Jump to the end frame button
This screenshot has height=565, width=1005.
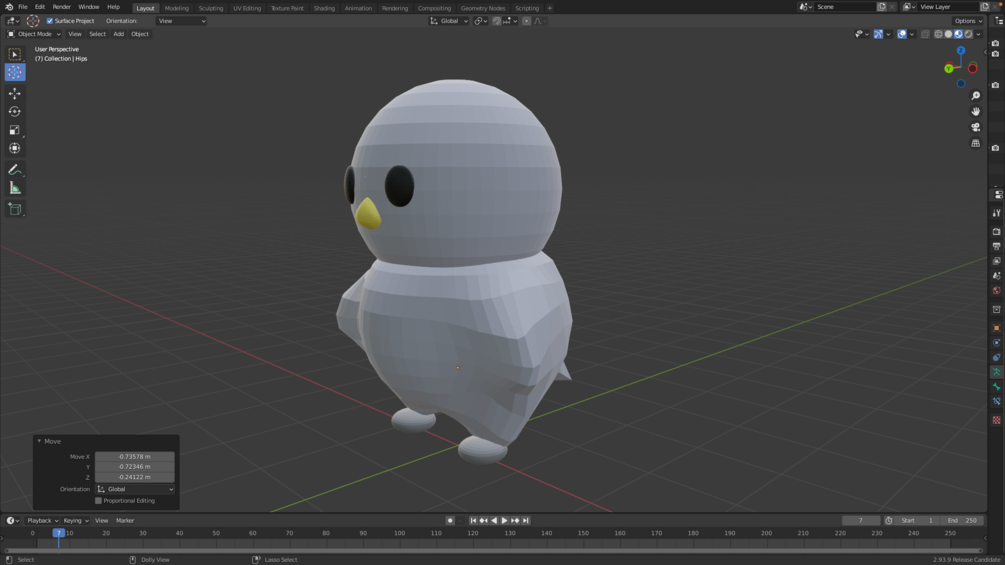pyautogui.click(x=526, y=521)
